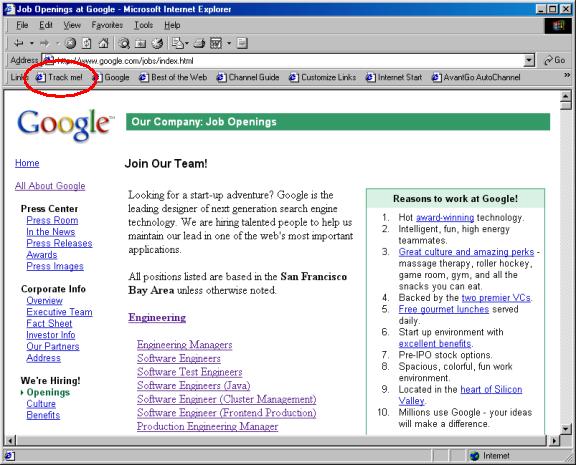
Task: Open the Help menu
Action: tap(172, 25)
